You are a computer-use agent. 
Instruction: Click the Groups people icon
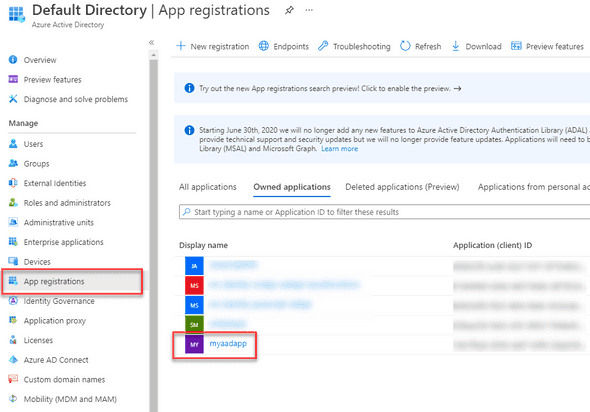click(x=13, y=163)
